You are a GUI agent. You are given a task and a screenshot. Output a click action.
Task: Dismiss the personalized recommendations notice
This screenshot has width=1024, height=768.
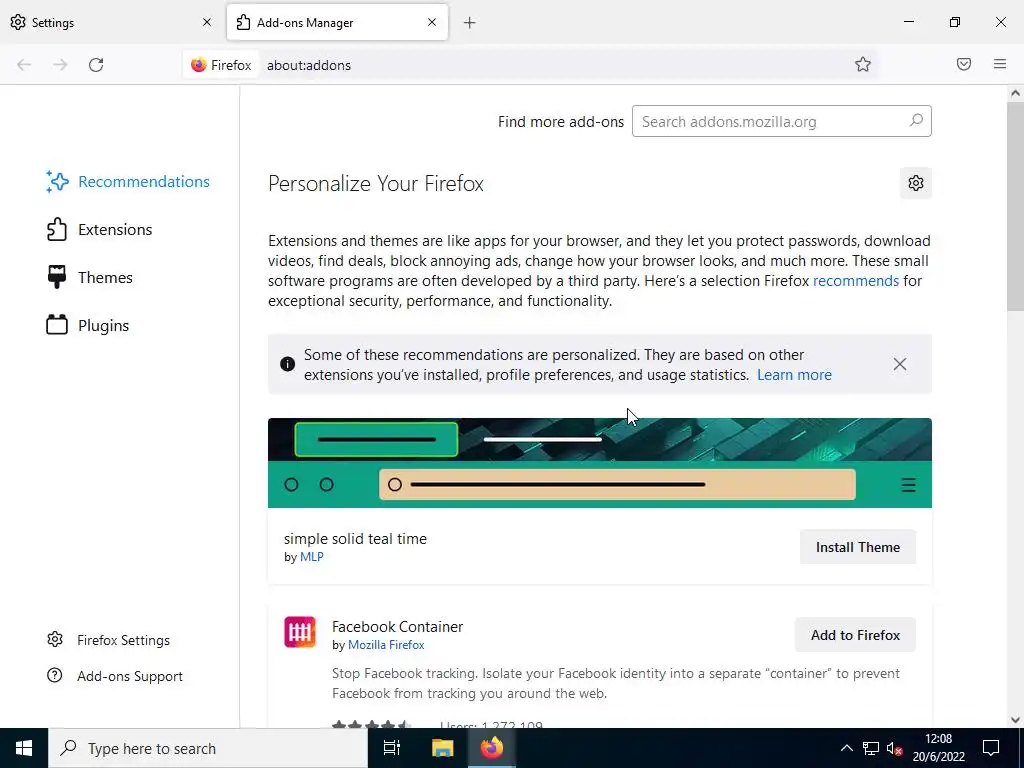coord(900,364)
